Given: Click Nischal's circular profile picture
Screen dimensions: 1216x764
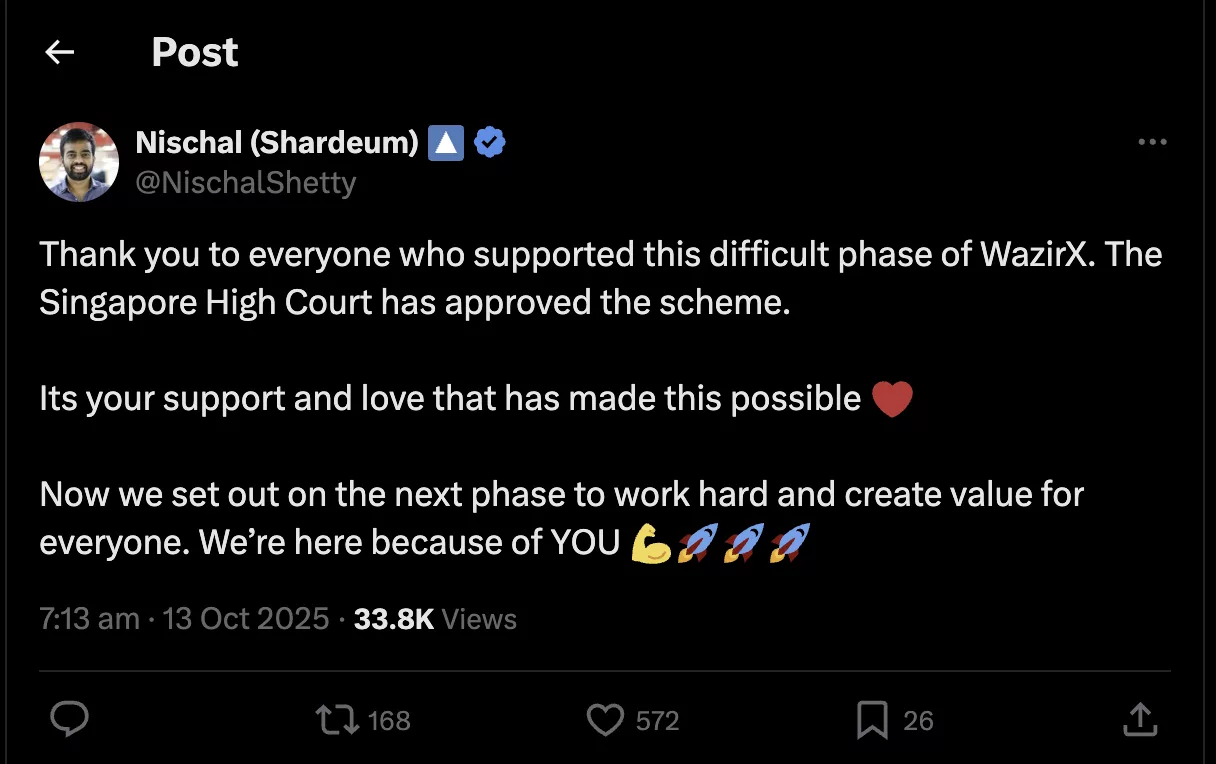Looking at the screenshot, I should (x=78, y=161).
